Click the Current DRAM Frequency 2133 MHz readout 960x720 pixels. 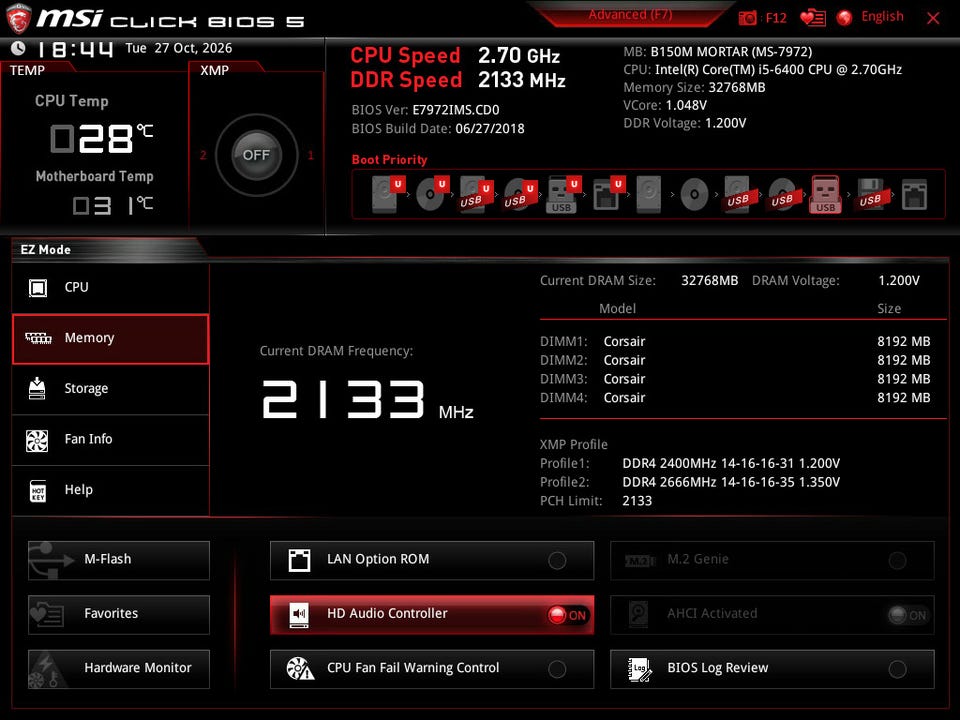367,400
